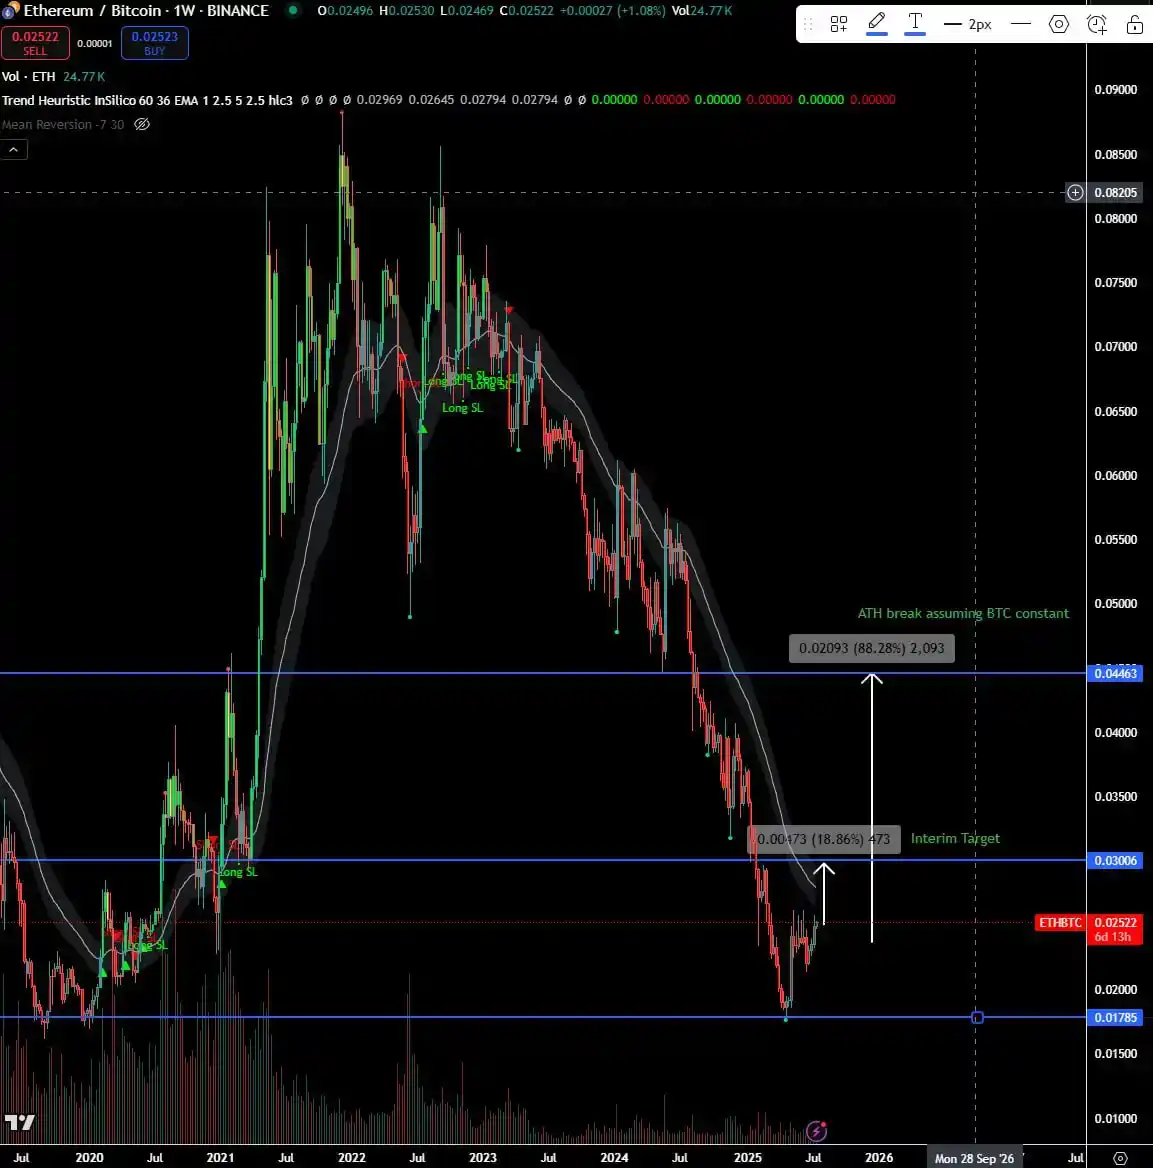Toggle the lock icon for the drawing
Image resolution: width=1153 pixels, height=1168 pixels.
1134,24
